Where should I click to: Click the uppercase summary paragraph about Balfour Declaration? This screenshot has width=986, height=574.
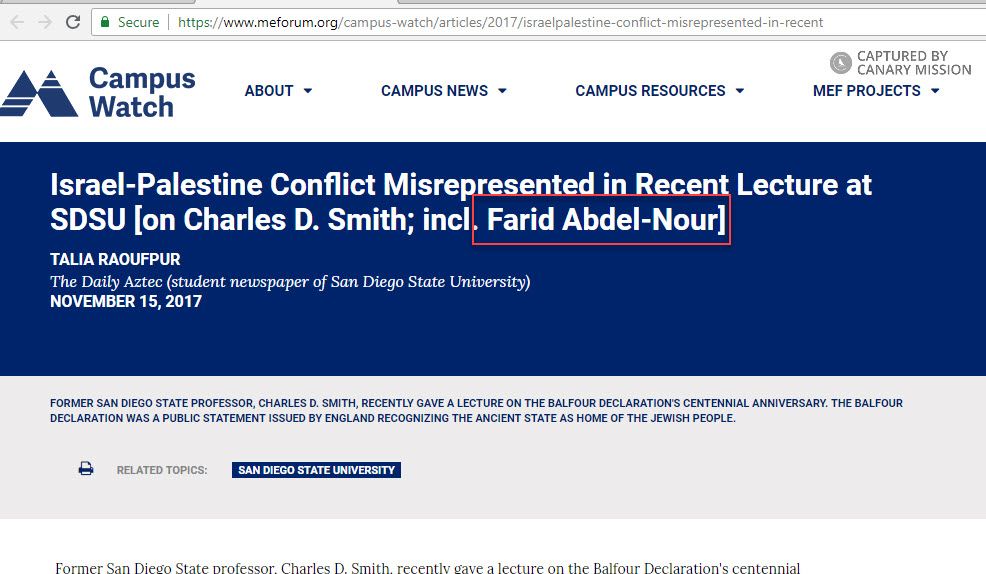pyautogui.click(x=476, y=411)
